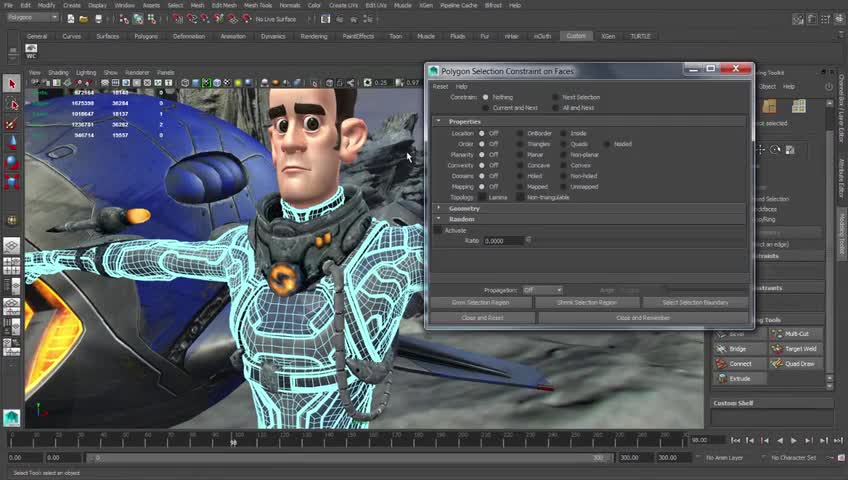Select the 'Next Selection' constrain option
848x480 pixels.
(553, 98)
